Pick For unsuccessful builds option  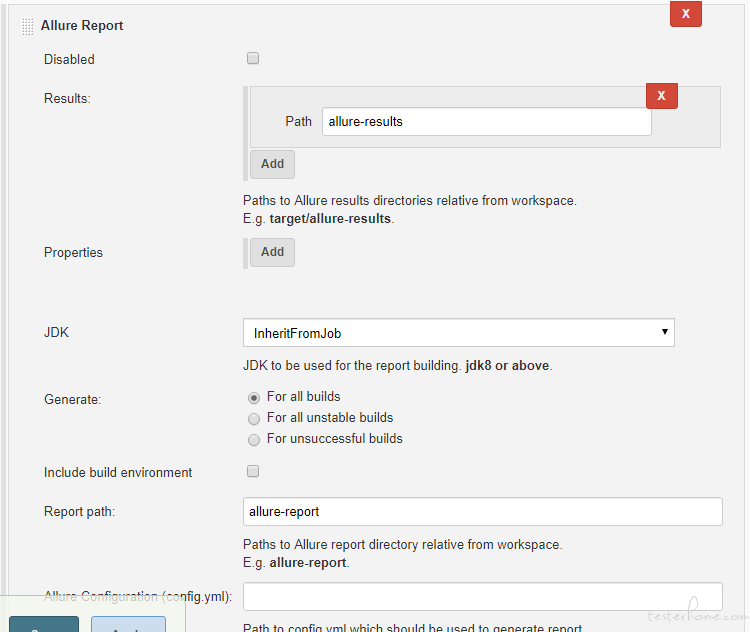254,440
